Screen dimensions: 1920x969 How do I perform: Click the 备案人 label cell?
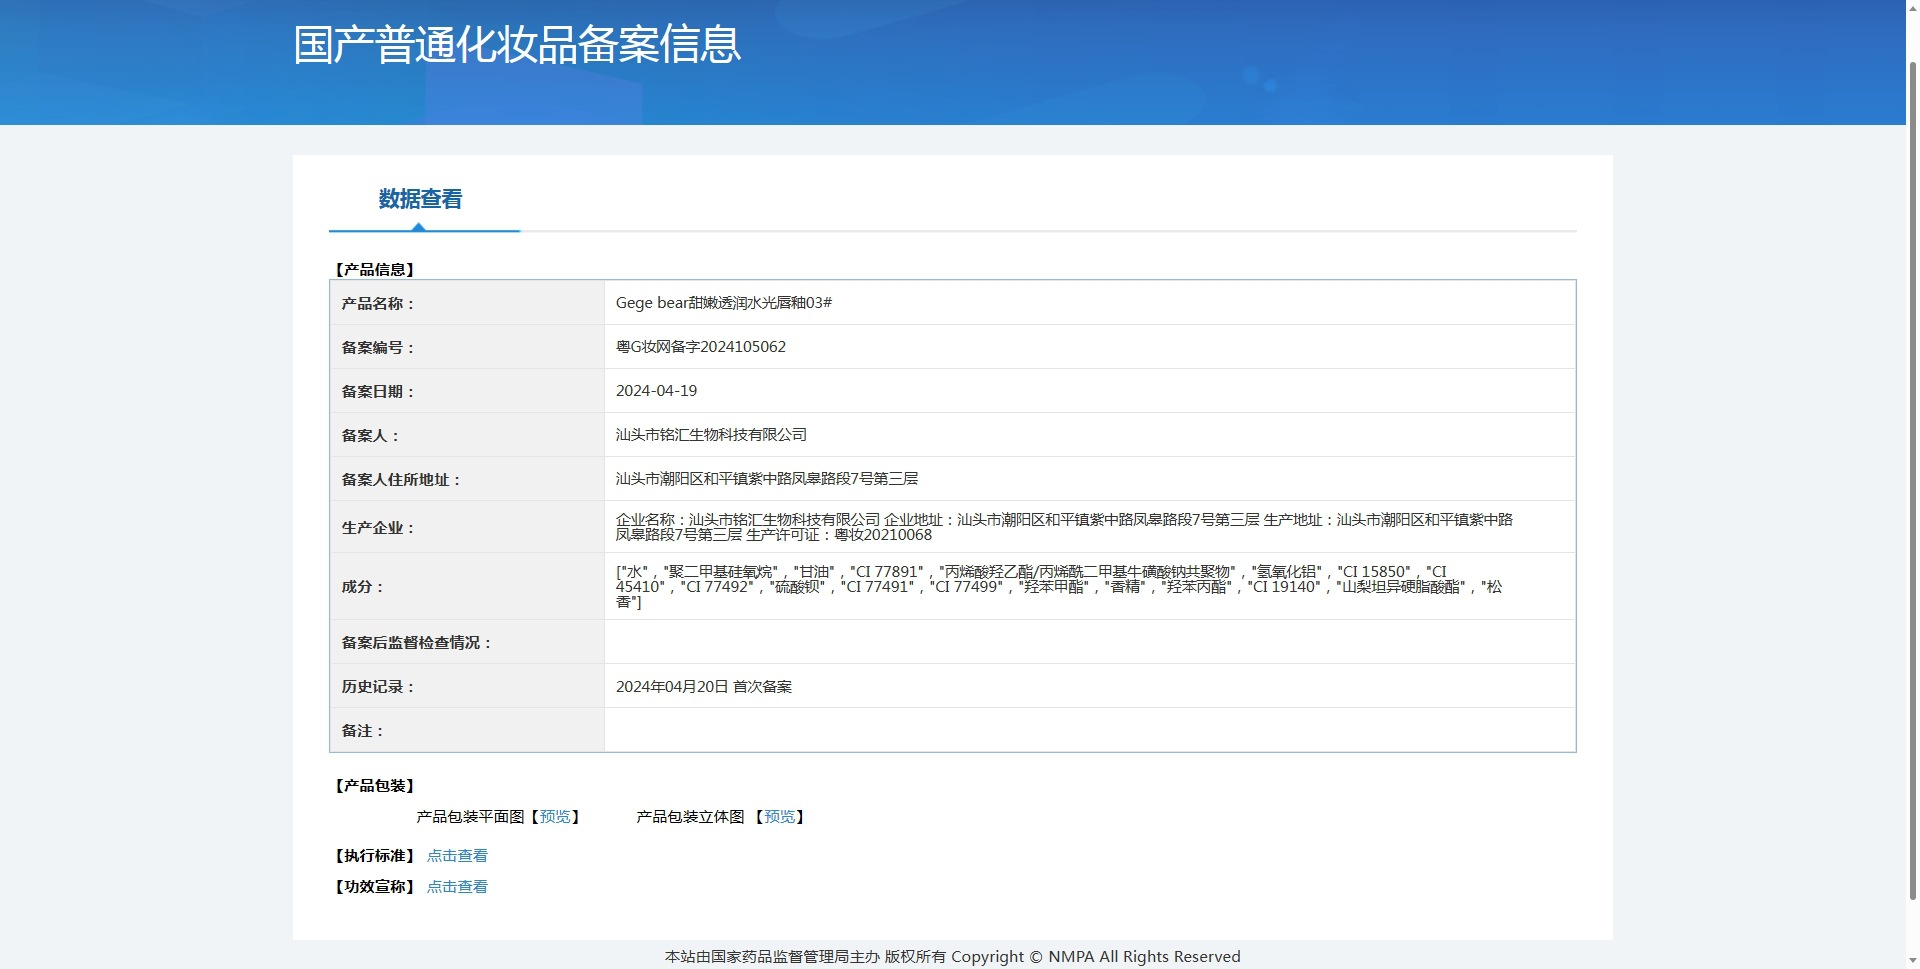click(467, 435)
